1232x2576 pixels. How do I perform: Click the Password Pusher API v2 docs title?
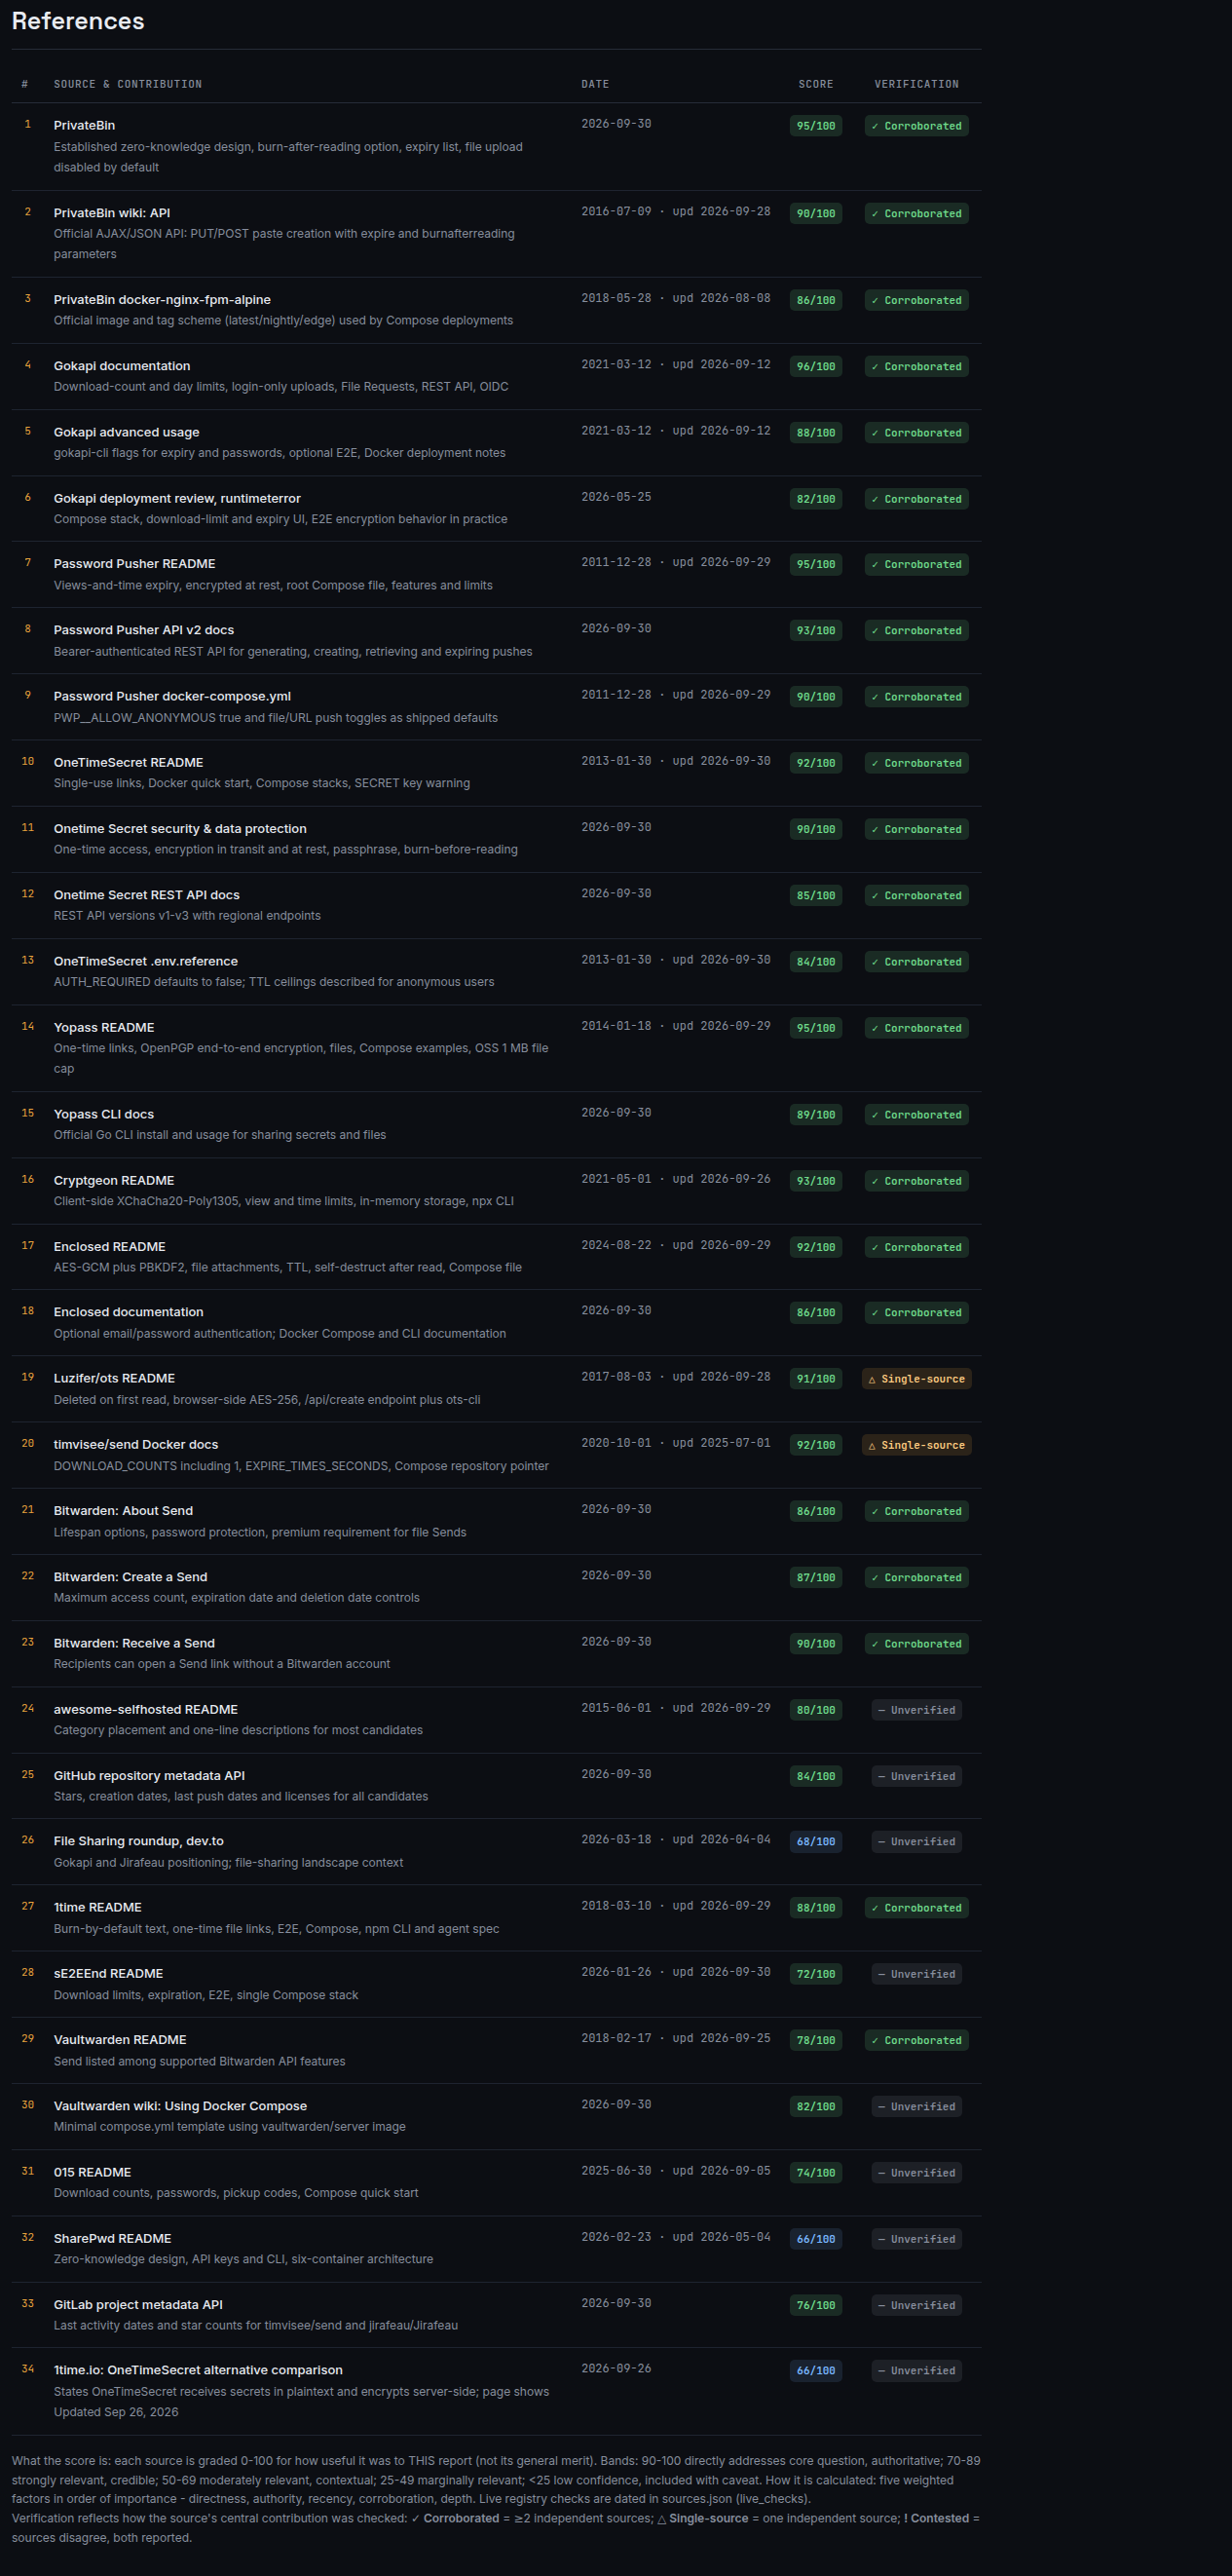click(144, 630)
